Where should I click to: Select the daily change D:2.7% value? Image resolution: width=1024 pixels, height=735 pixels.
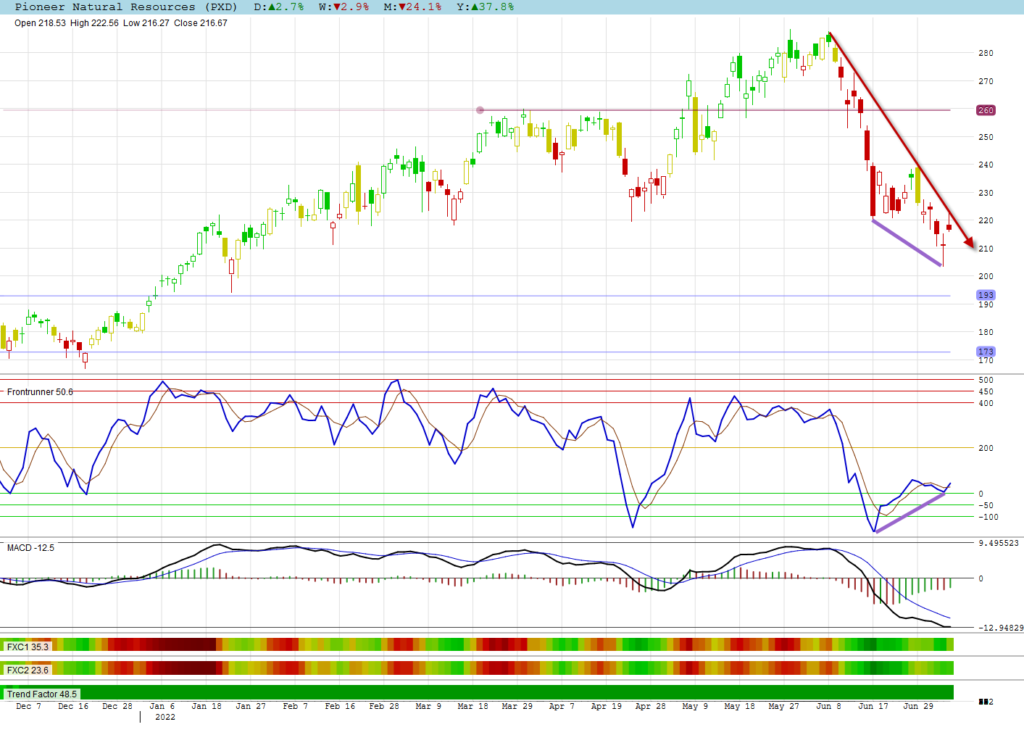click(x=279, y=7)
